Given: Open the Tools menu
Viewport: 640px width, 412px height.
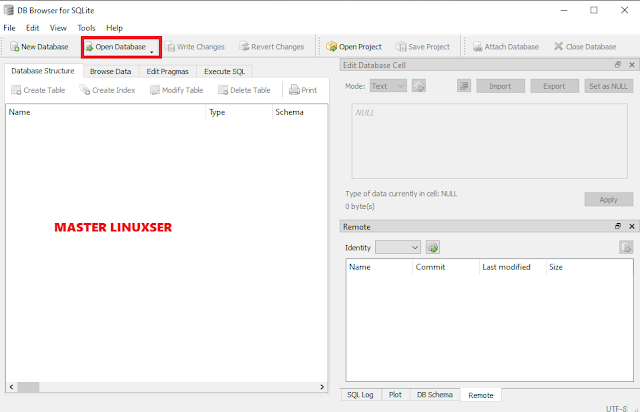Looking at the screenshot, I should [87, 28].
